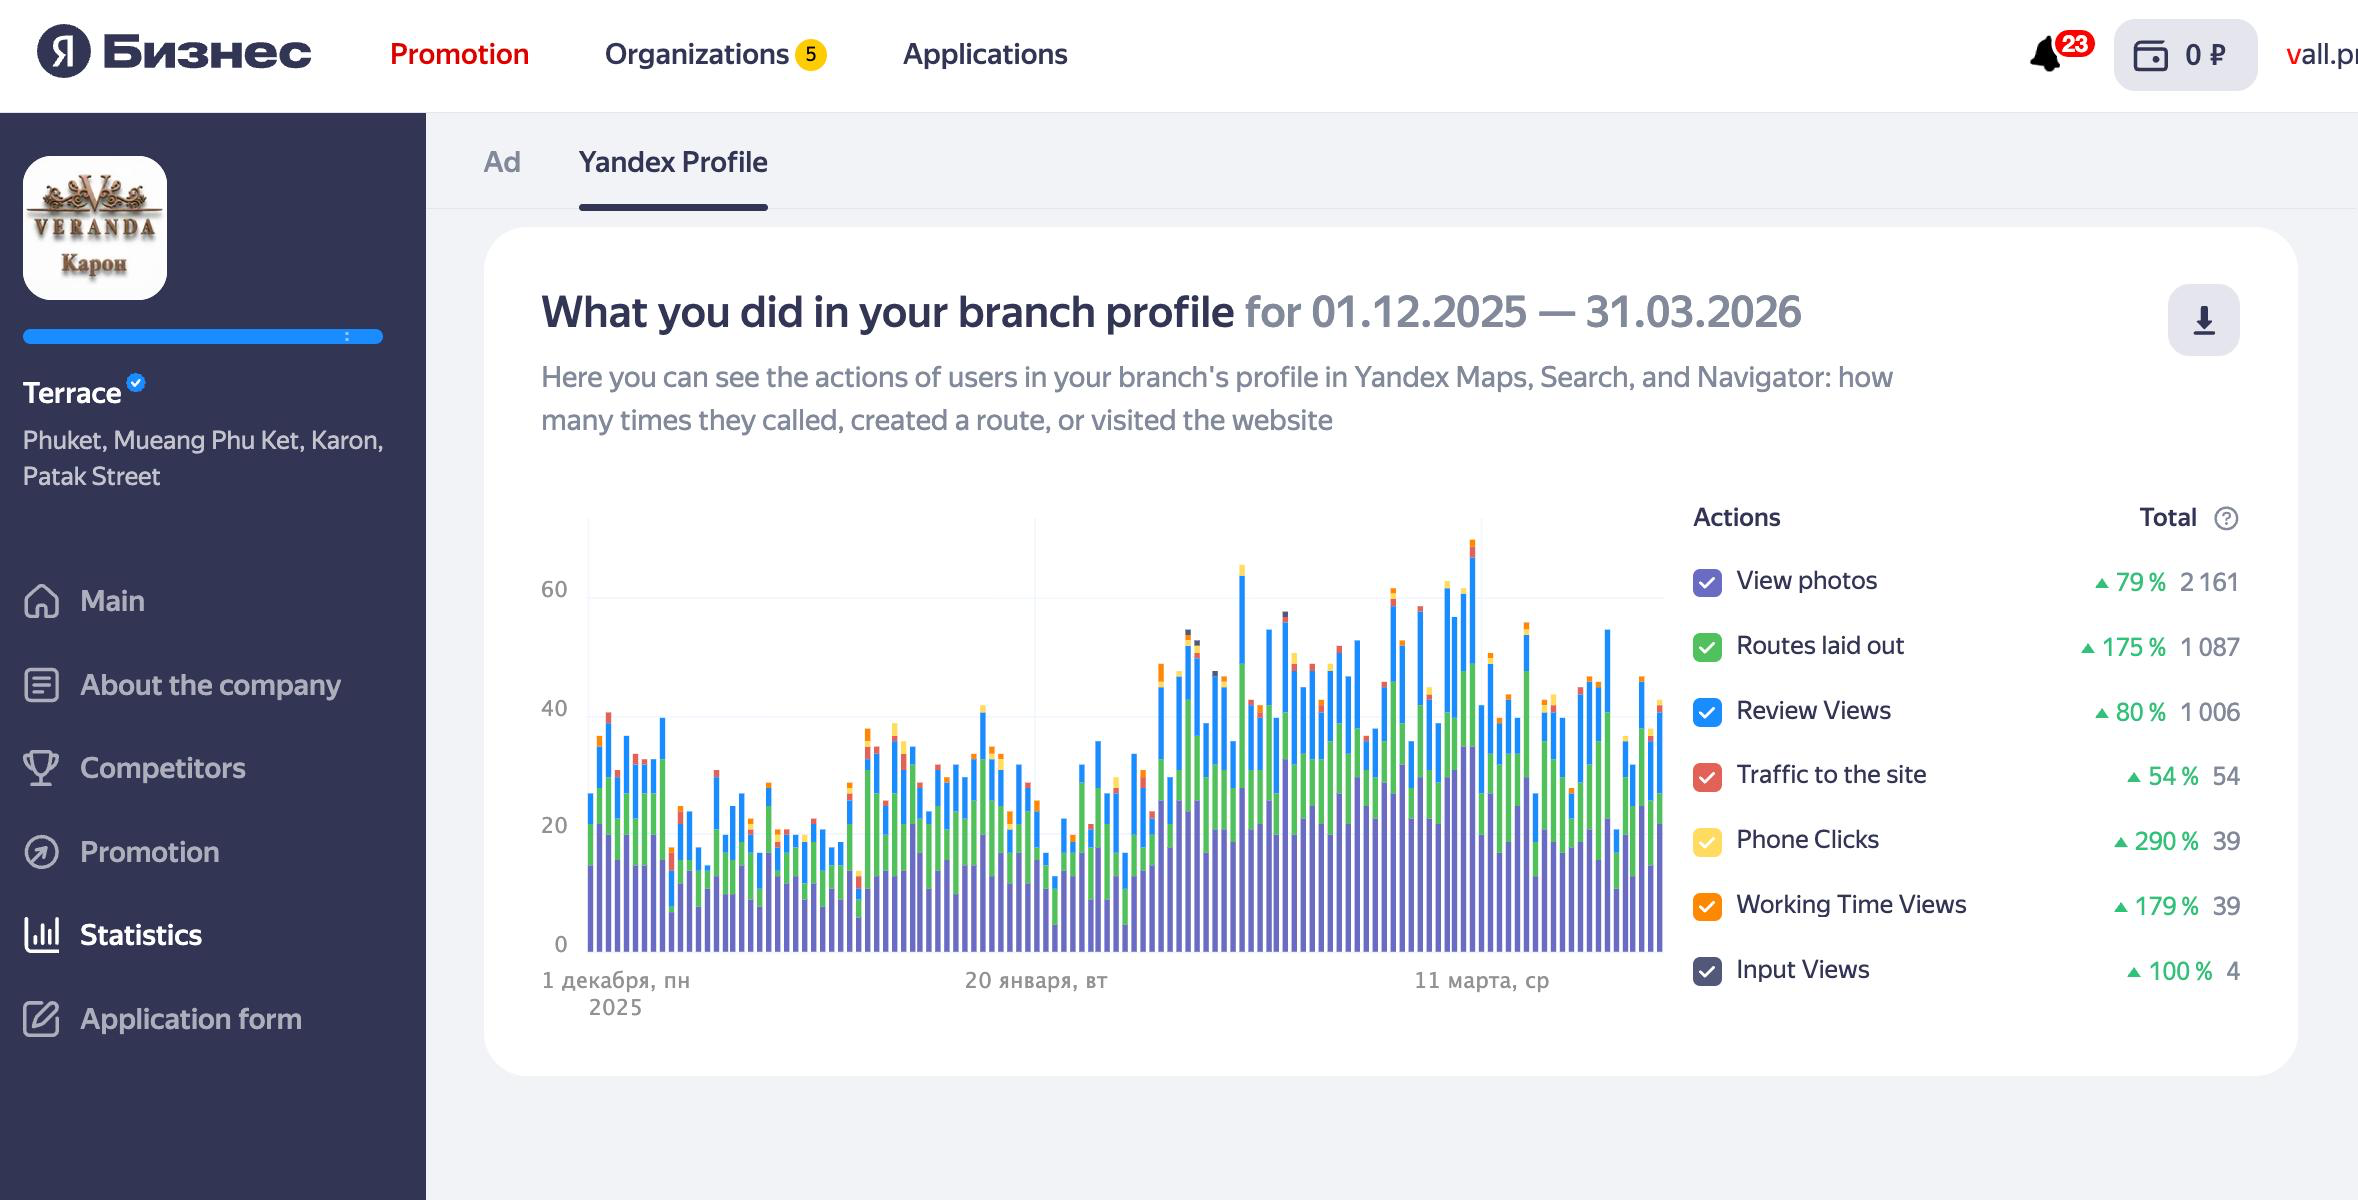Viewport: 2358px width, 1200px height.
Task: Click the Organizations count badge 5
Action: click(810, 54)
